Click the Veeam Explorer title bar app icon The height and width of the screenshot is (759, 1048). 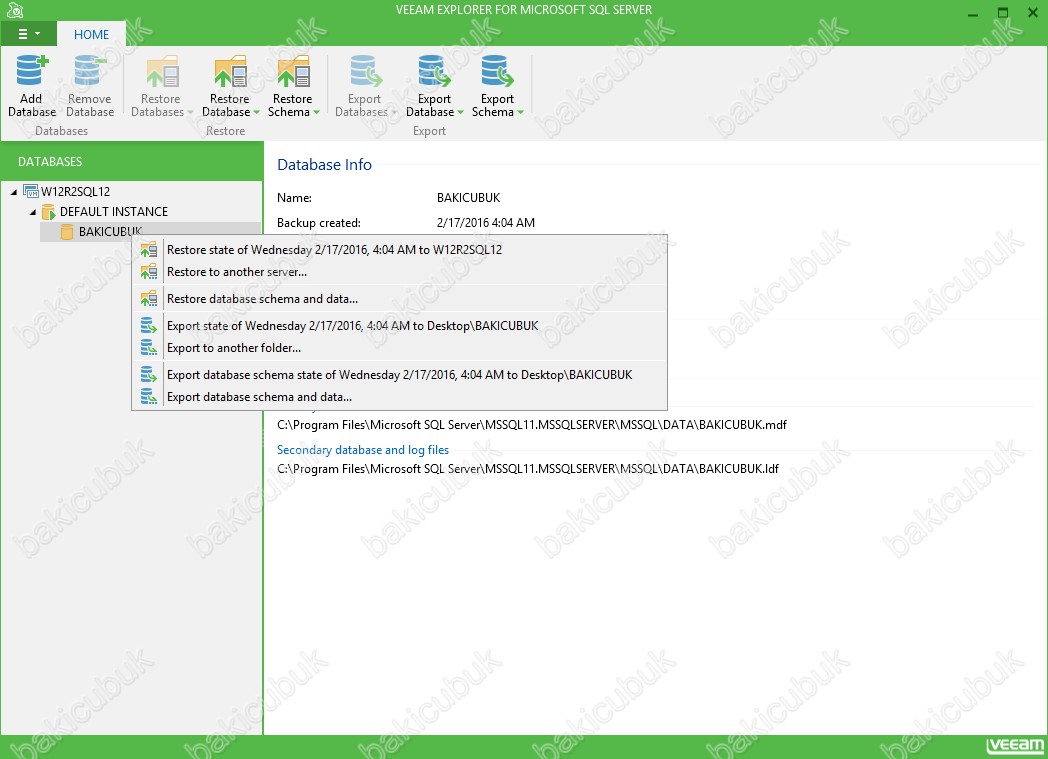[x=15, y=10]
